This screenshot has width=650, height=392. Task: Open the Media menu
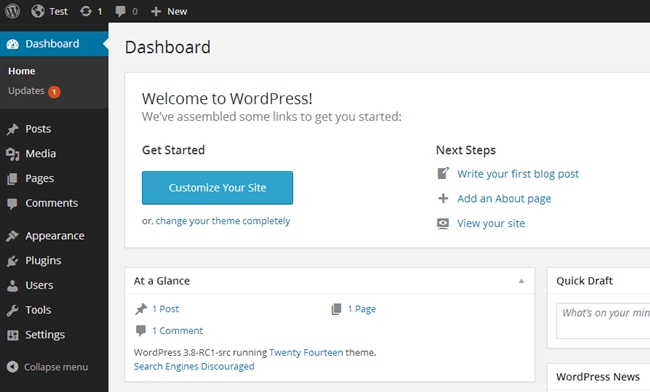click(x=41, y=154)
